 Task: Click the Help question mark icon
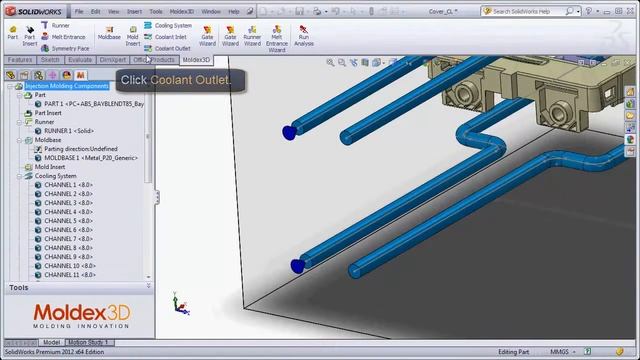click(589, 11)
